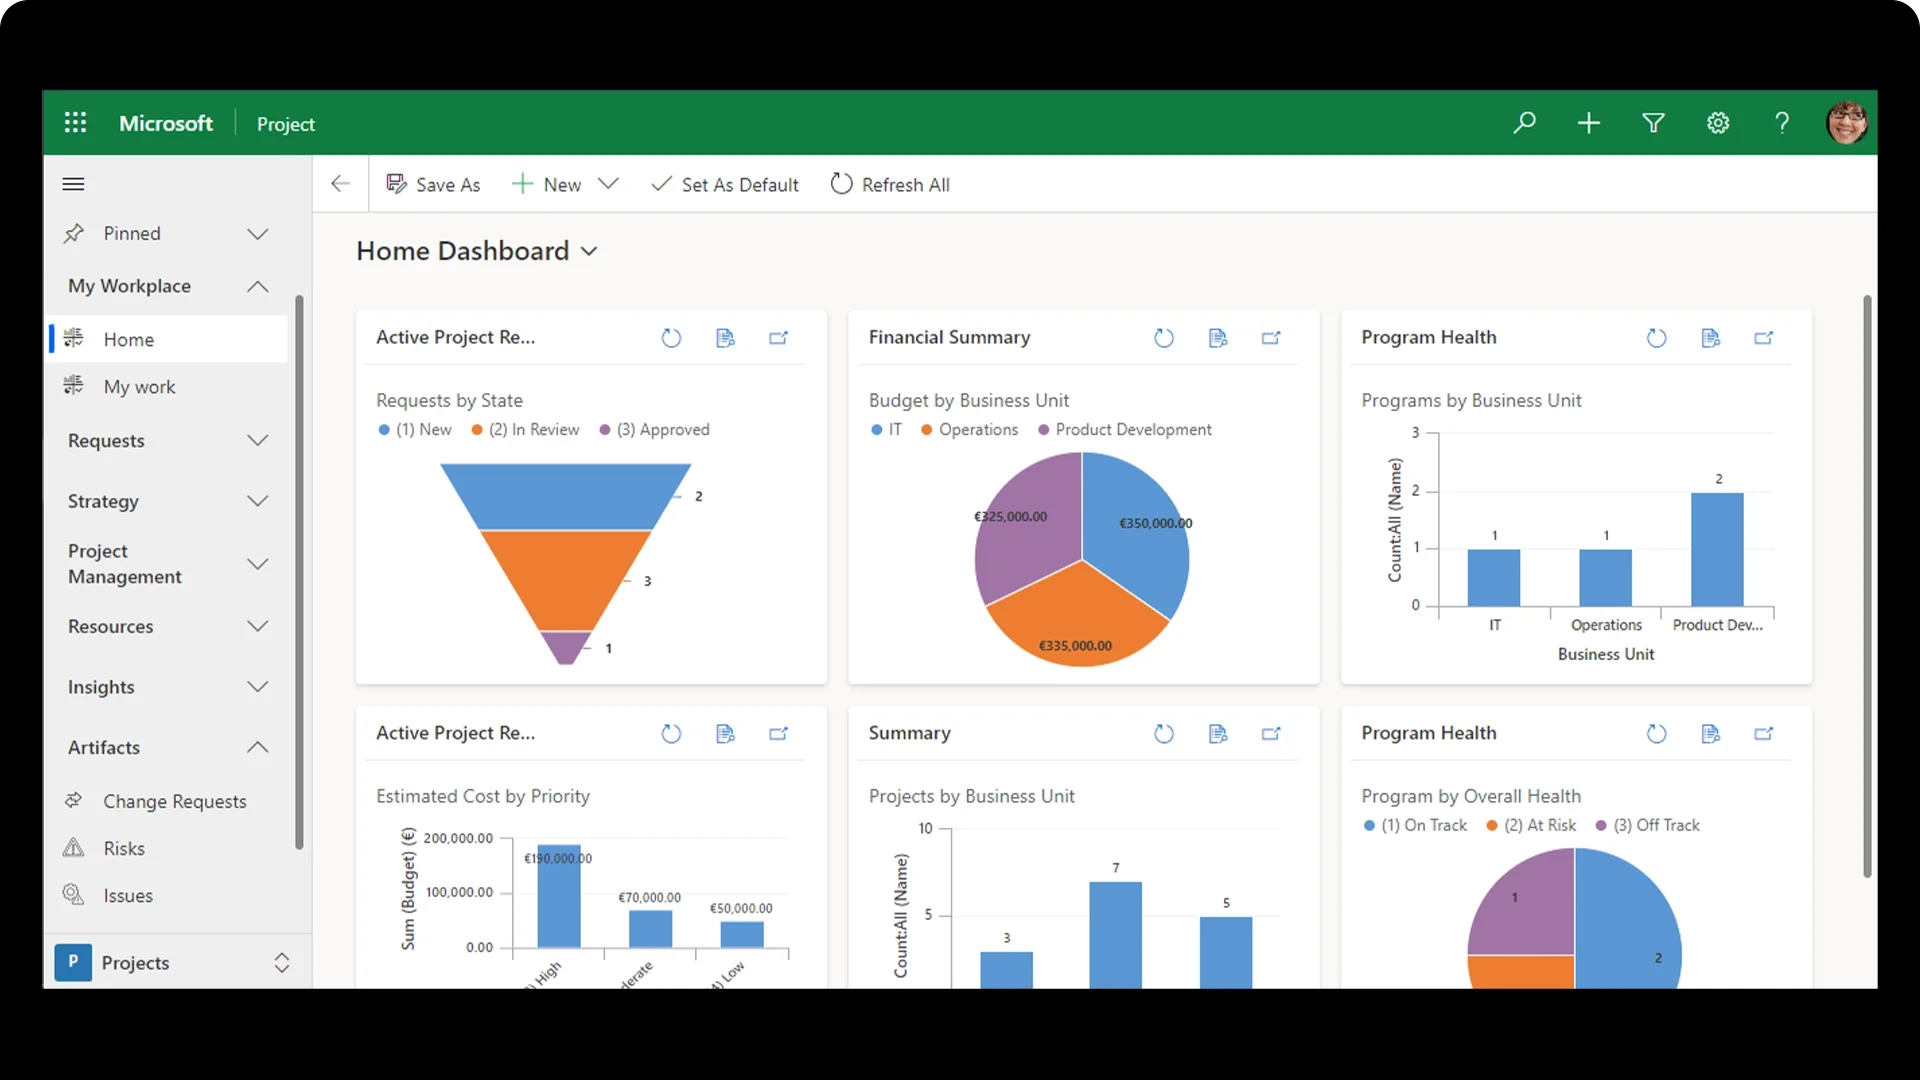The width and height of the screenshot is (1920, 1080).
Task: Click the Refresh All button
Action: [x=890, y=184]
